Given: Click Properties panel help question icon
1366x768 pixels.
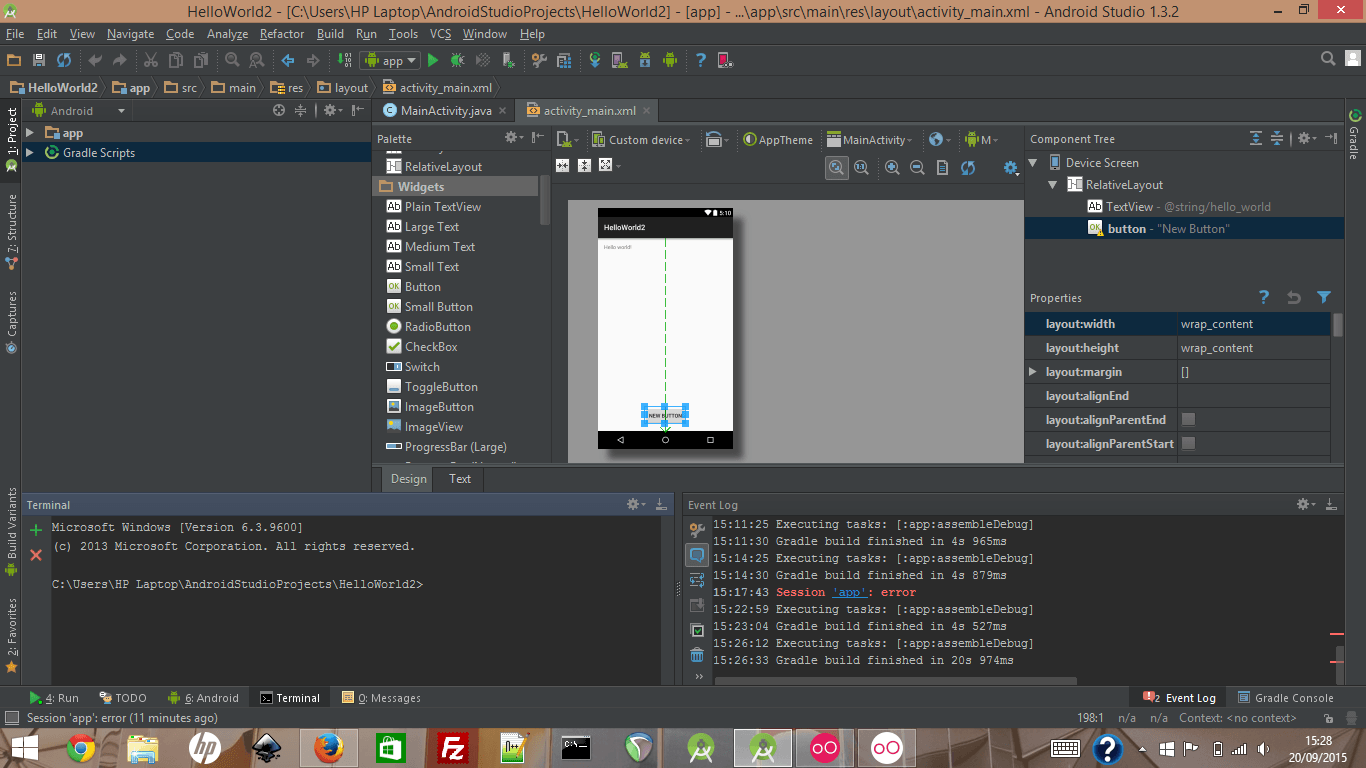Looking at the screenshot, I should coord(1264,297).
